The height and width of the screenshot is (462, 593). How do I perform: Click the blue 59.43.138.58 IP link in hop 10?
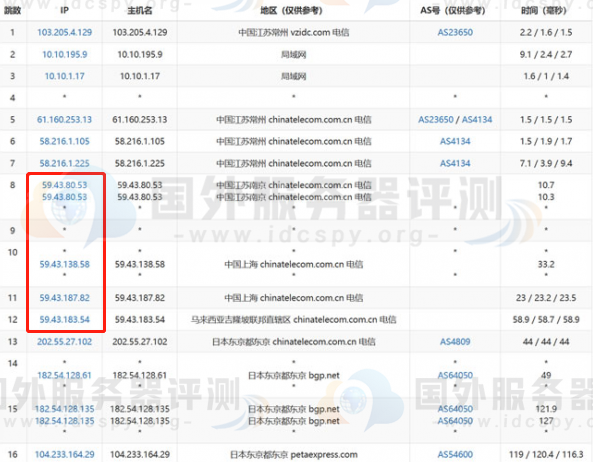tap(65, 264)
